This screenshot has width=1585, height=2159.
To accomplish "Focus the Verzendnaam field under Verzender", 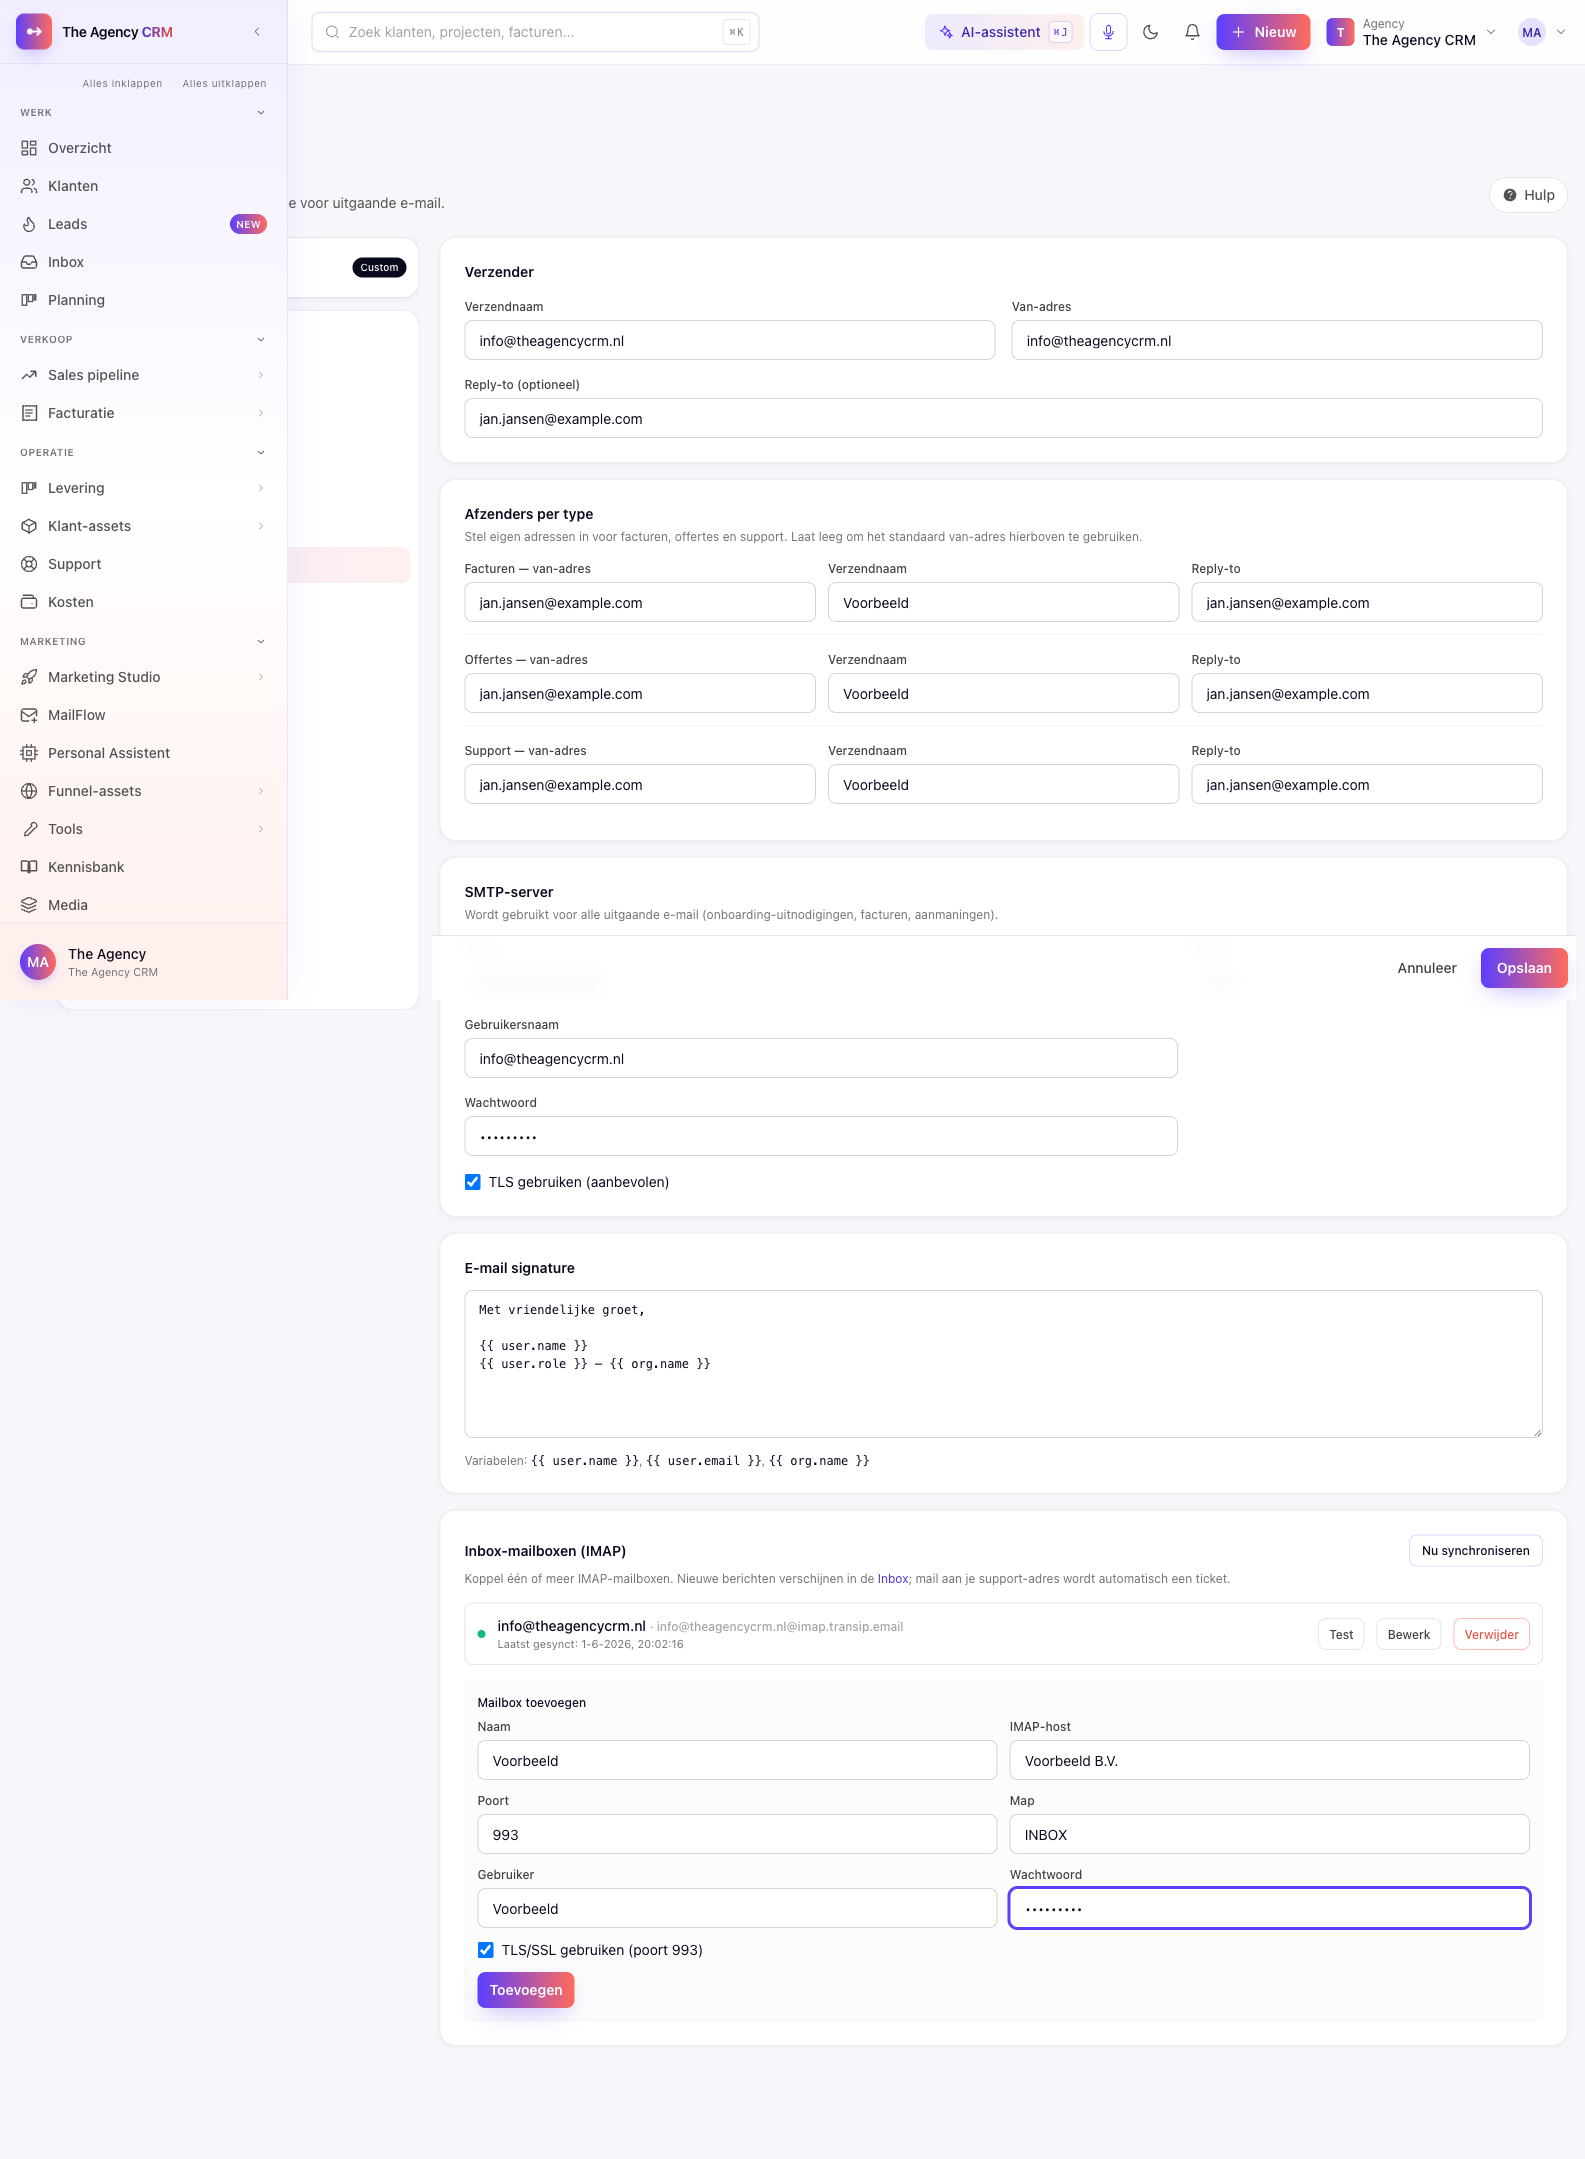I will 730,340.
